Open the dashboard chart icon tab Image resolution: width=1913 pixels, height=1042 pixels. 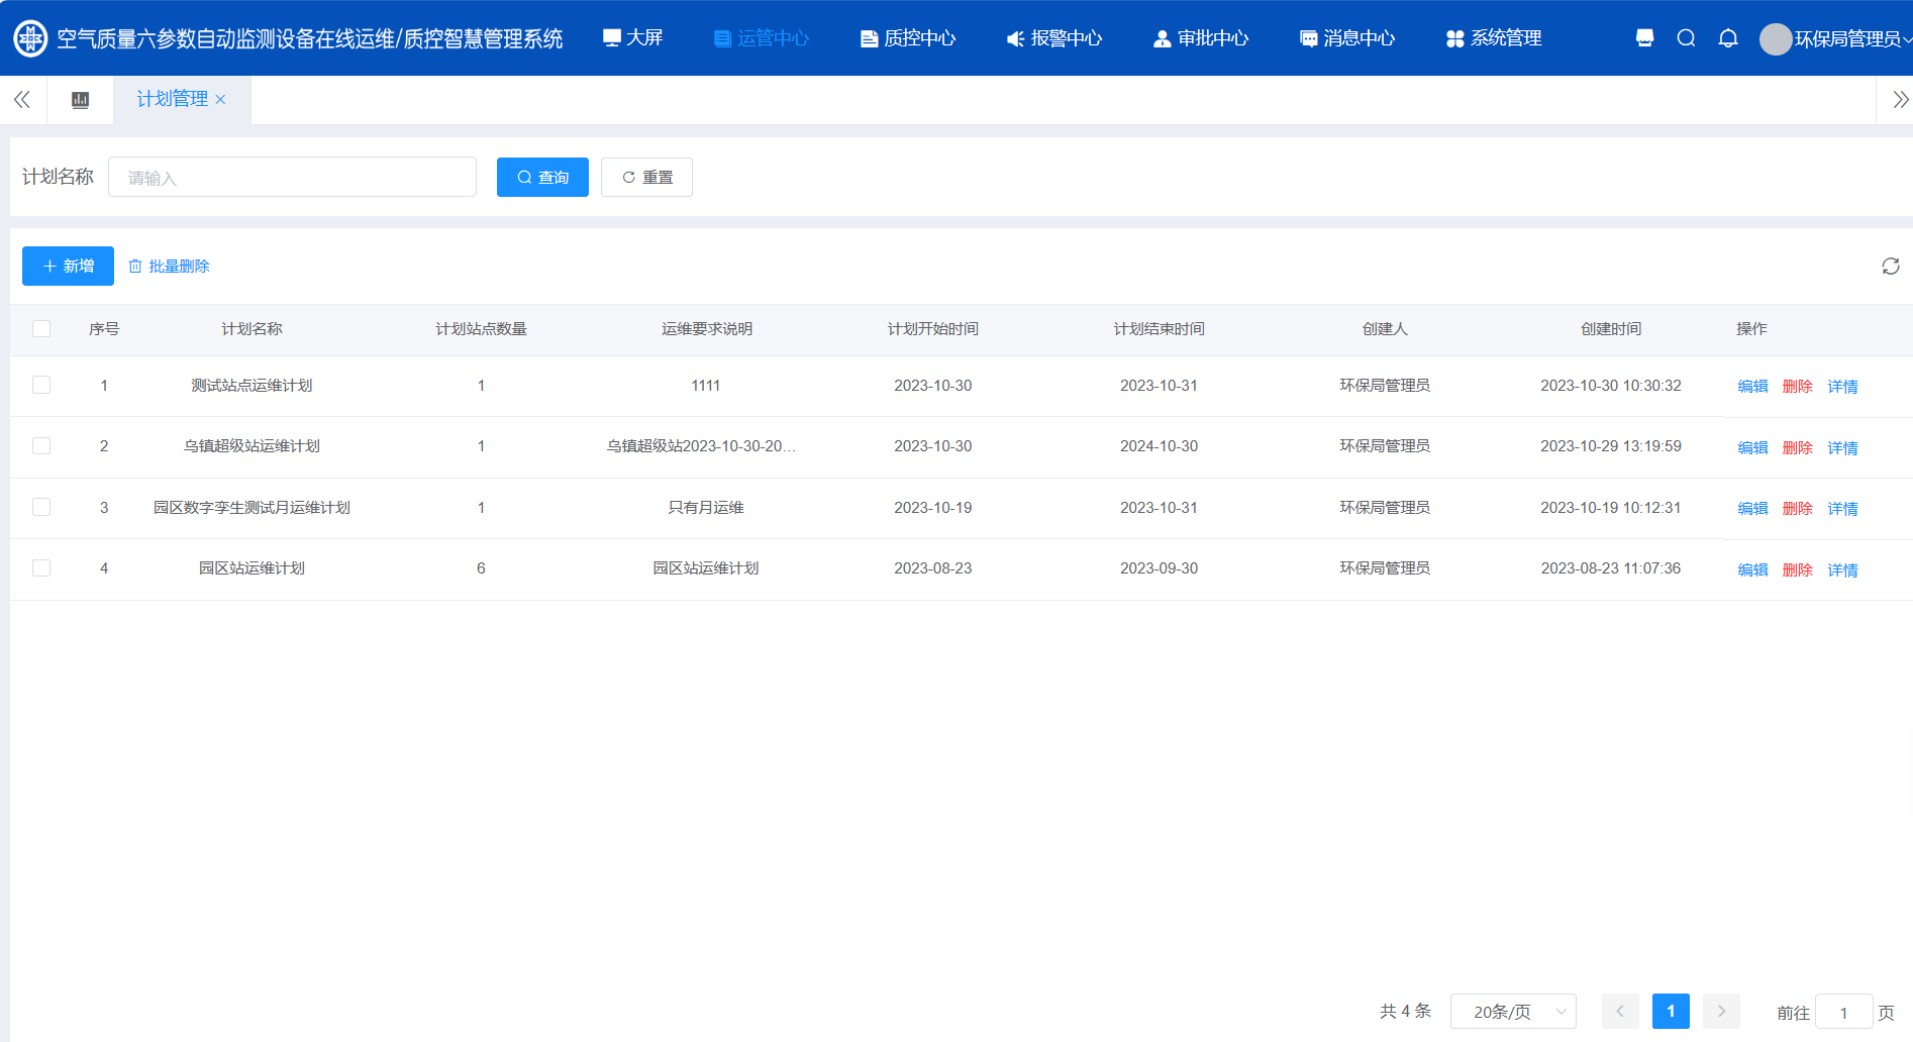pyautogui.click(x=80, y=100)
